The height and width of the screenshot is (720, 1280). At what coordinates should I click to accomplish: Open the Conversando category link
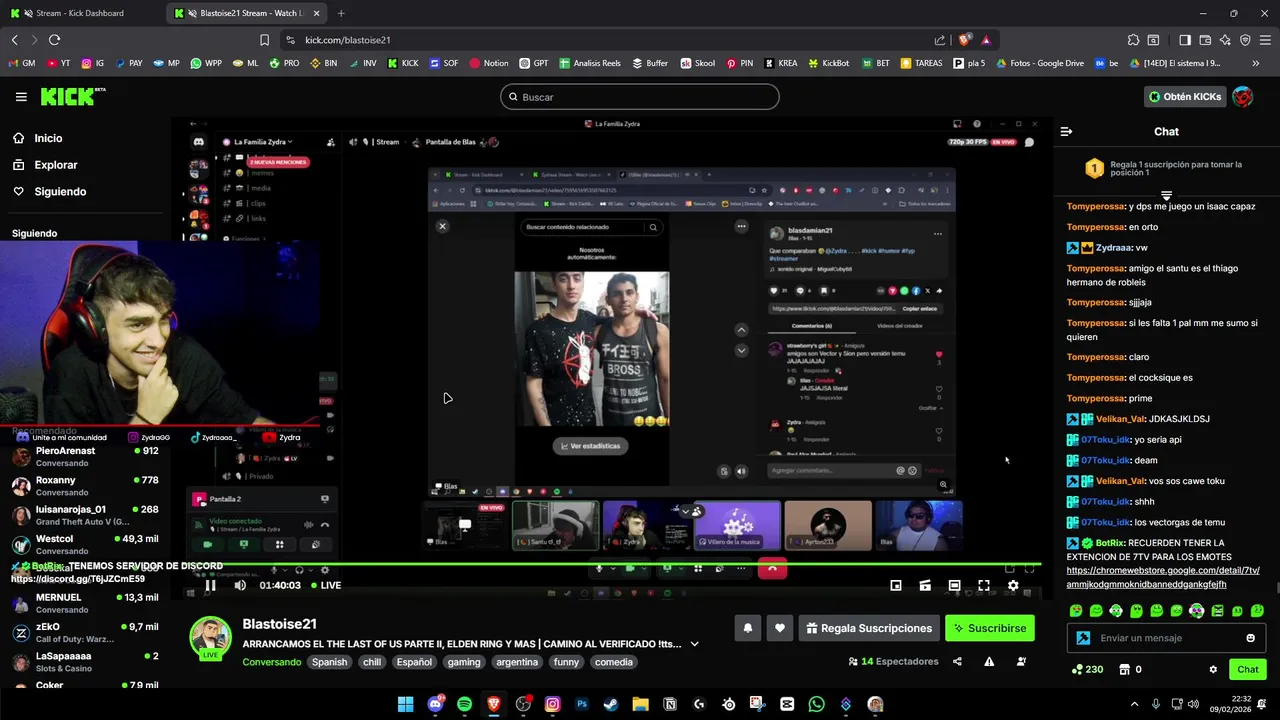point(271,662)
